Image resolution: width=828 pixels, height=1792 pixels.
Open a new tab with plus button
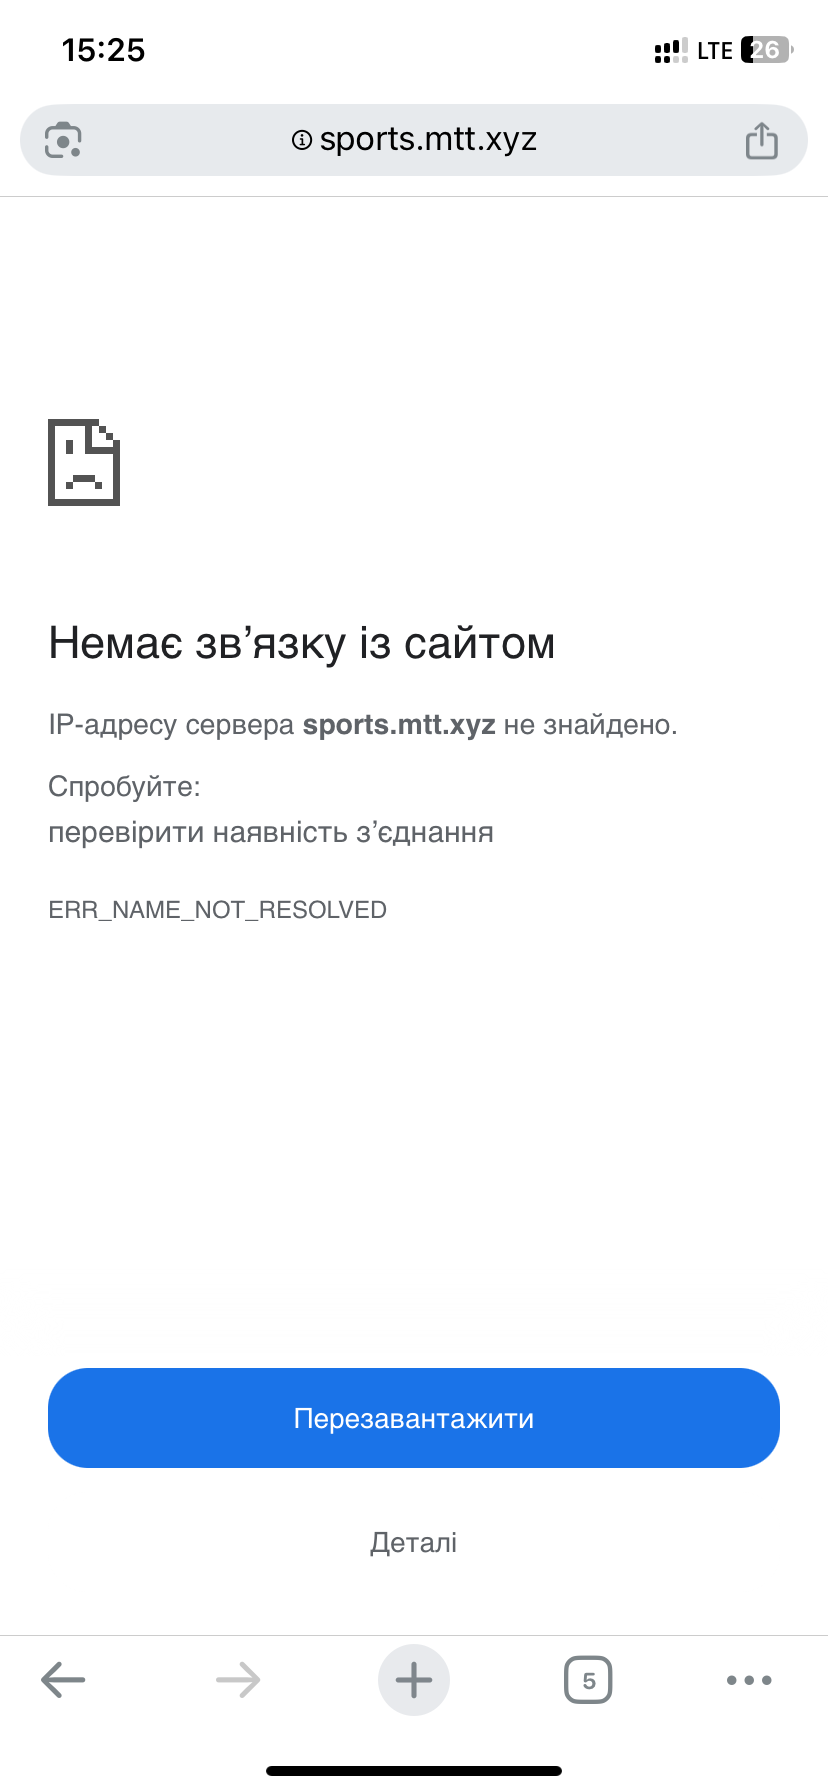point(414,1680)
